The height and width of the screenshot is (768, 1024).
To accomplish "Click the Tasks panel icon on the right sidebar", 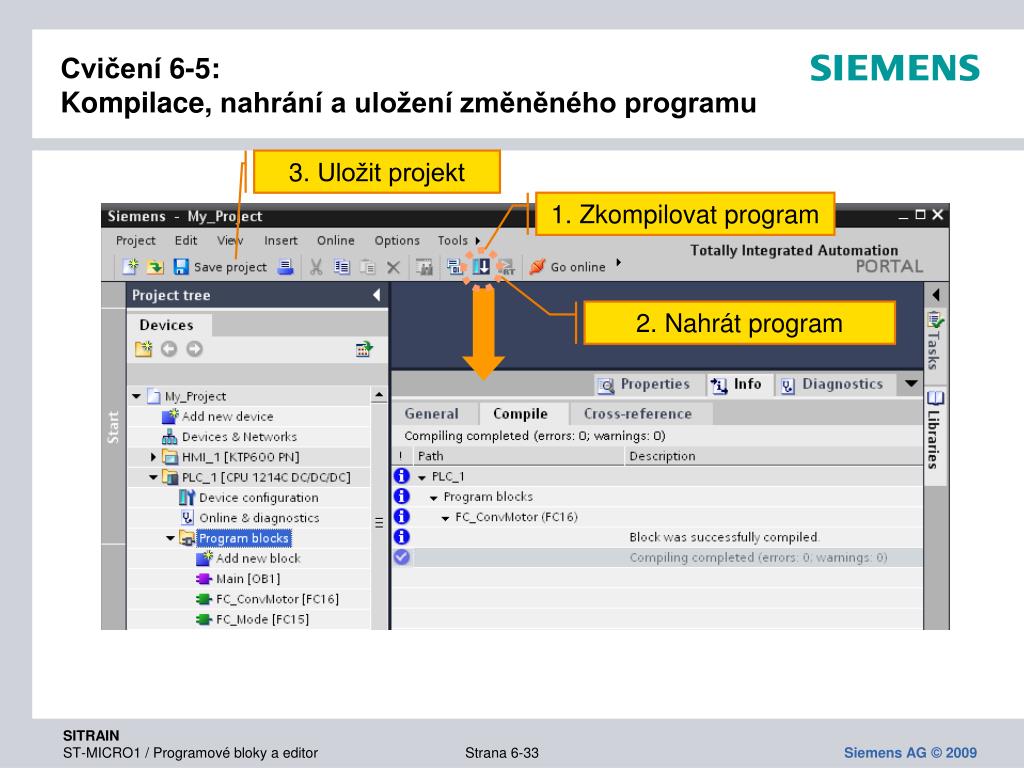I will click(935, 320).
